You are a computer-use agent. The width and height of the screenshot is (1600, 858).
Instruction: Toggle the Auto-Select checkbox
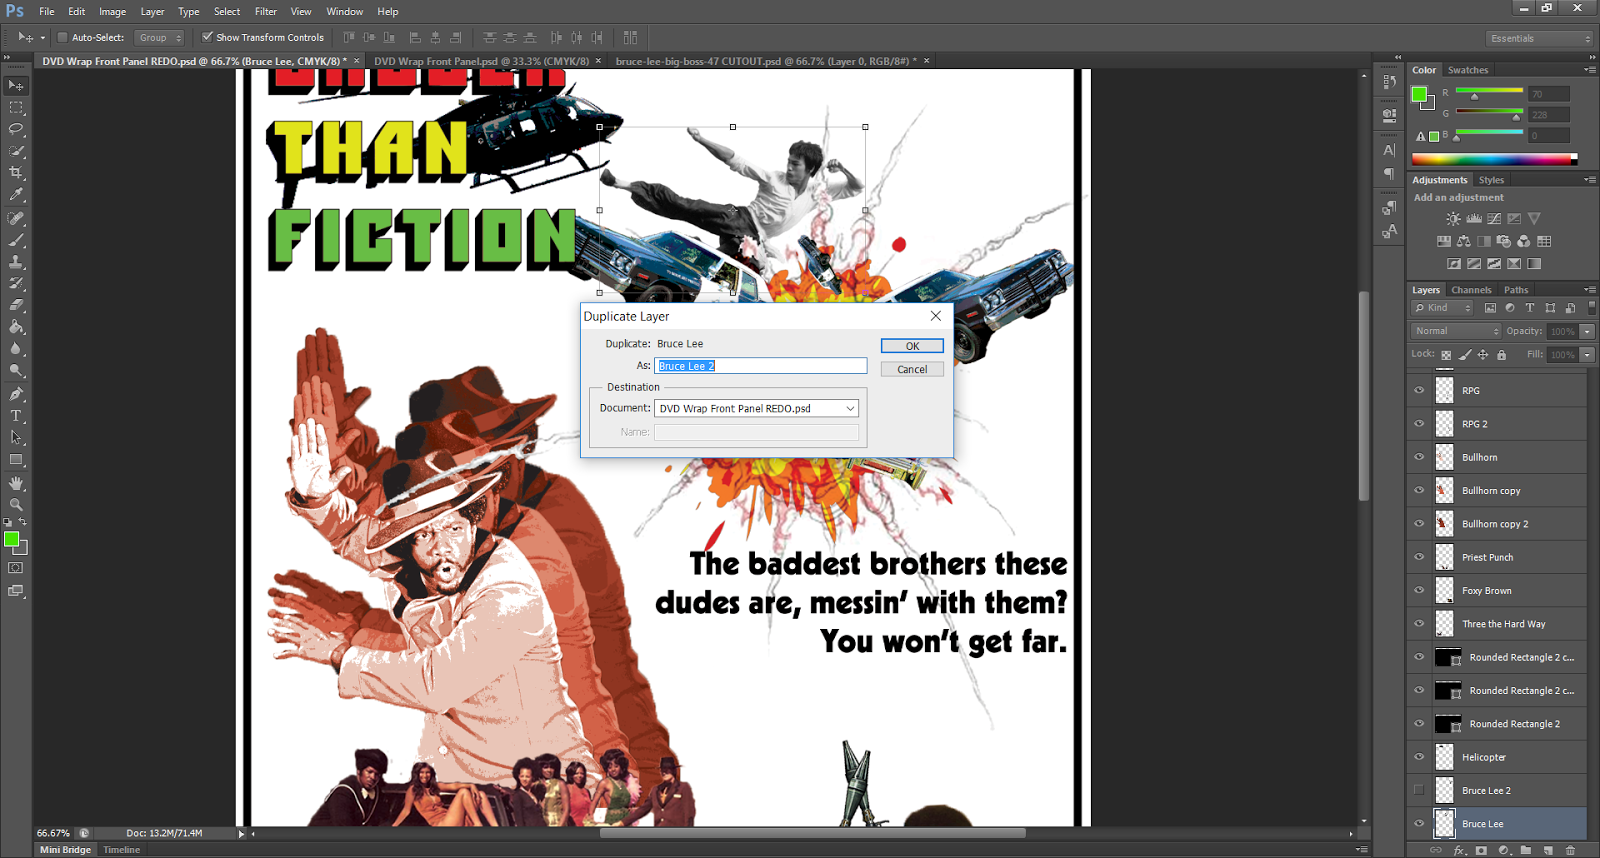point(62,37)
